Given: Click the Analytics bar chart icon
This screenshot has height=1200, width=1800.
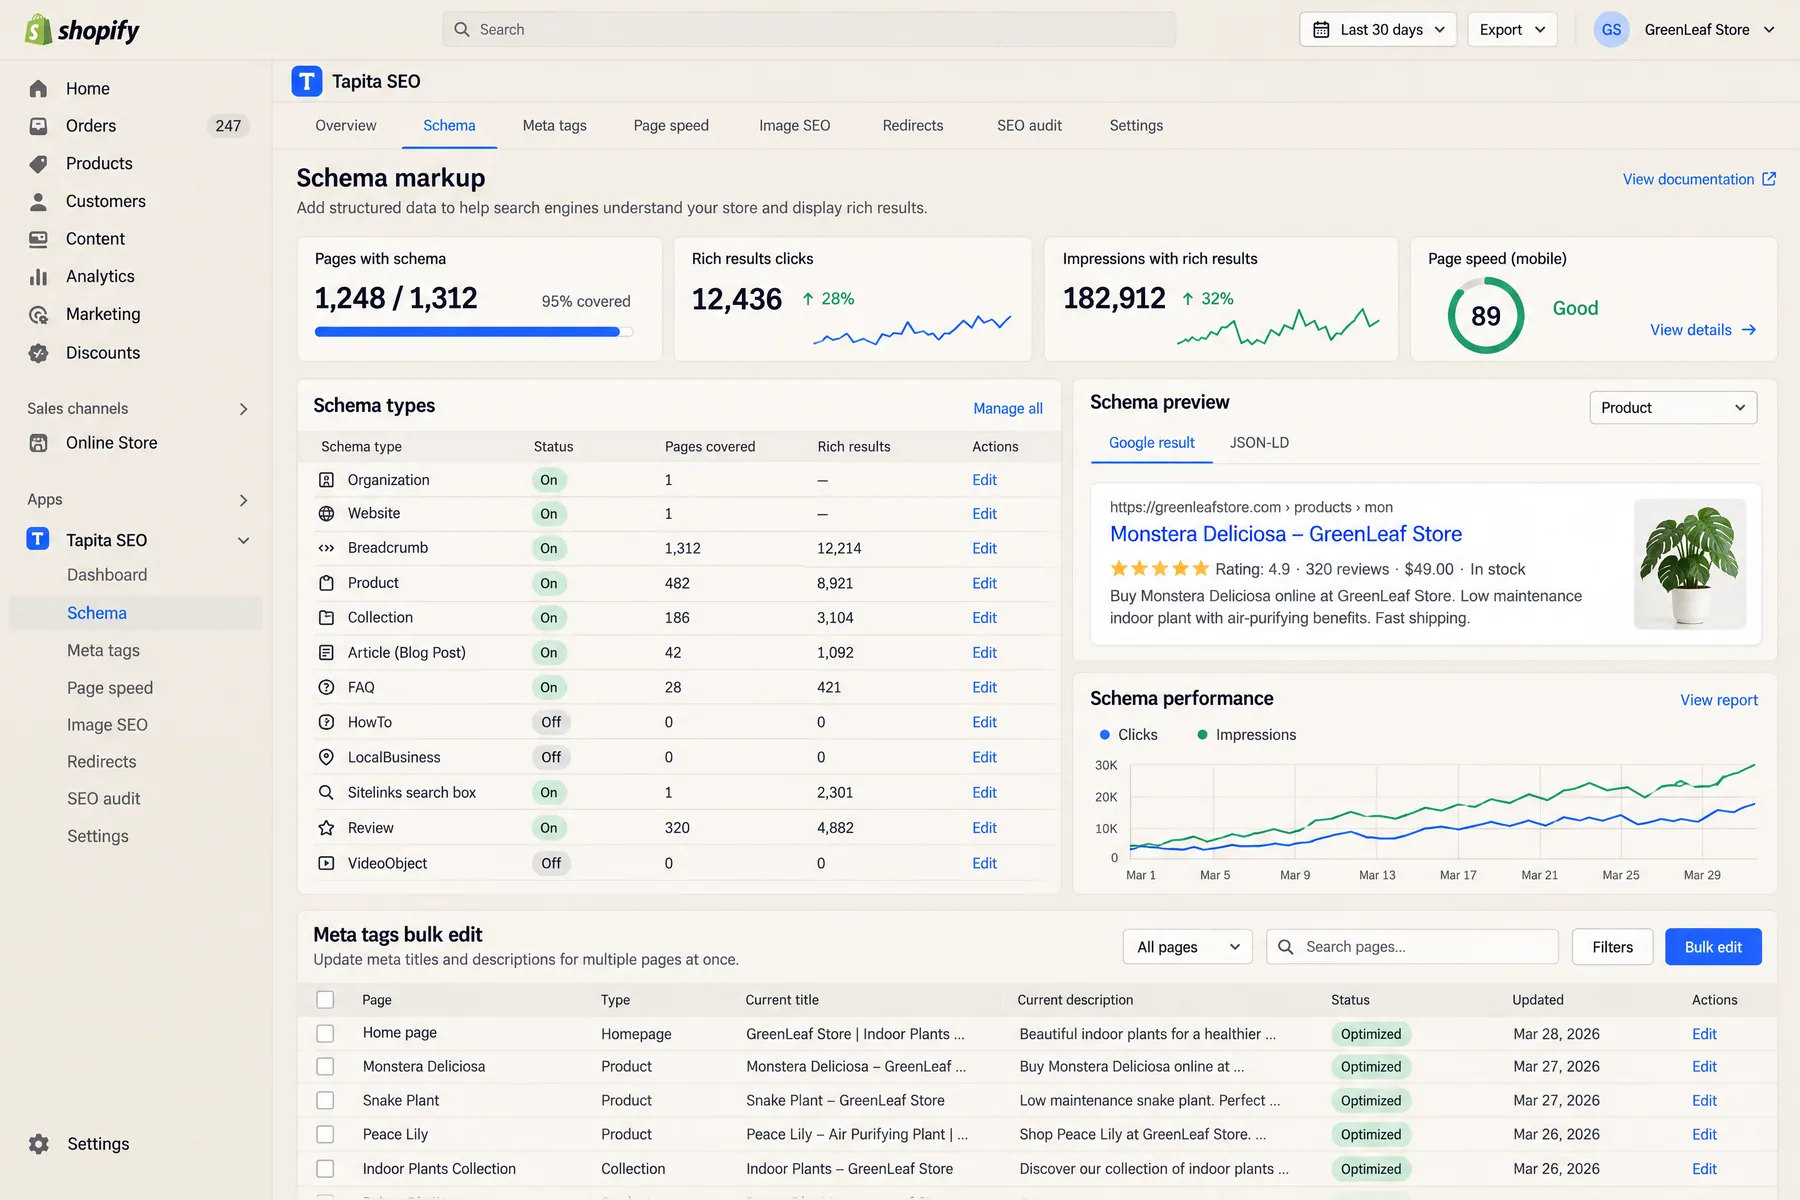Looking at the screenshot, I should click(38, 277).
